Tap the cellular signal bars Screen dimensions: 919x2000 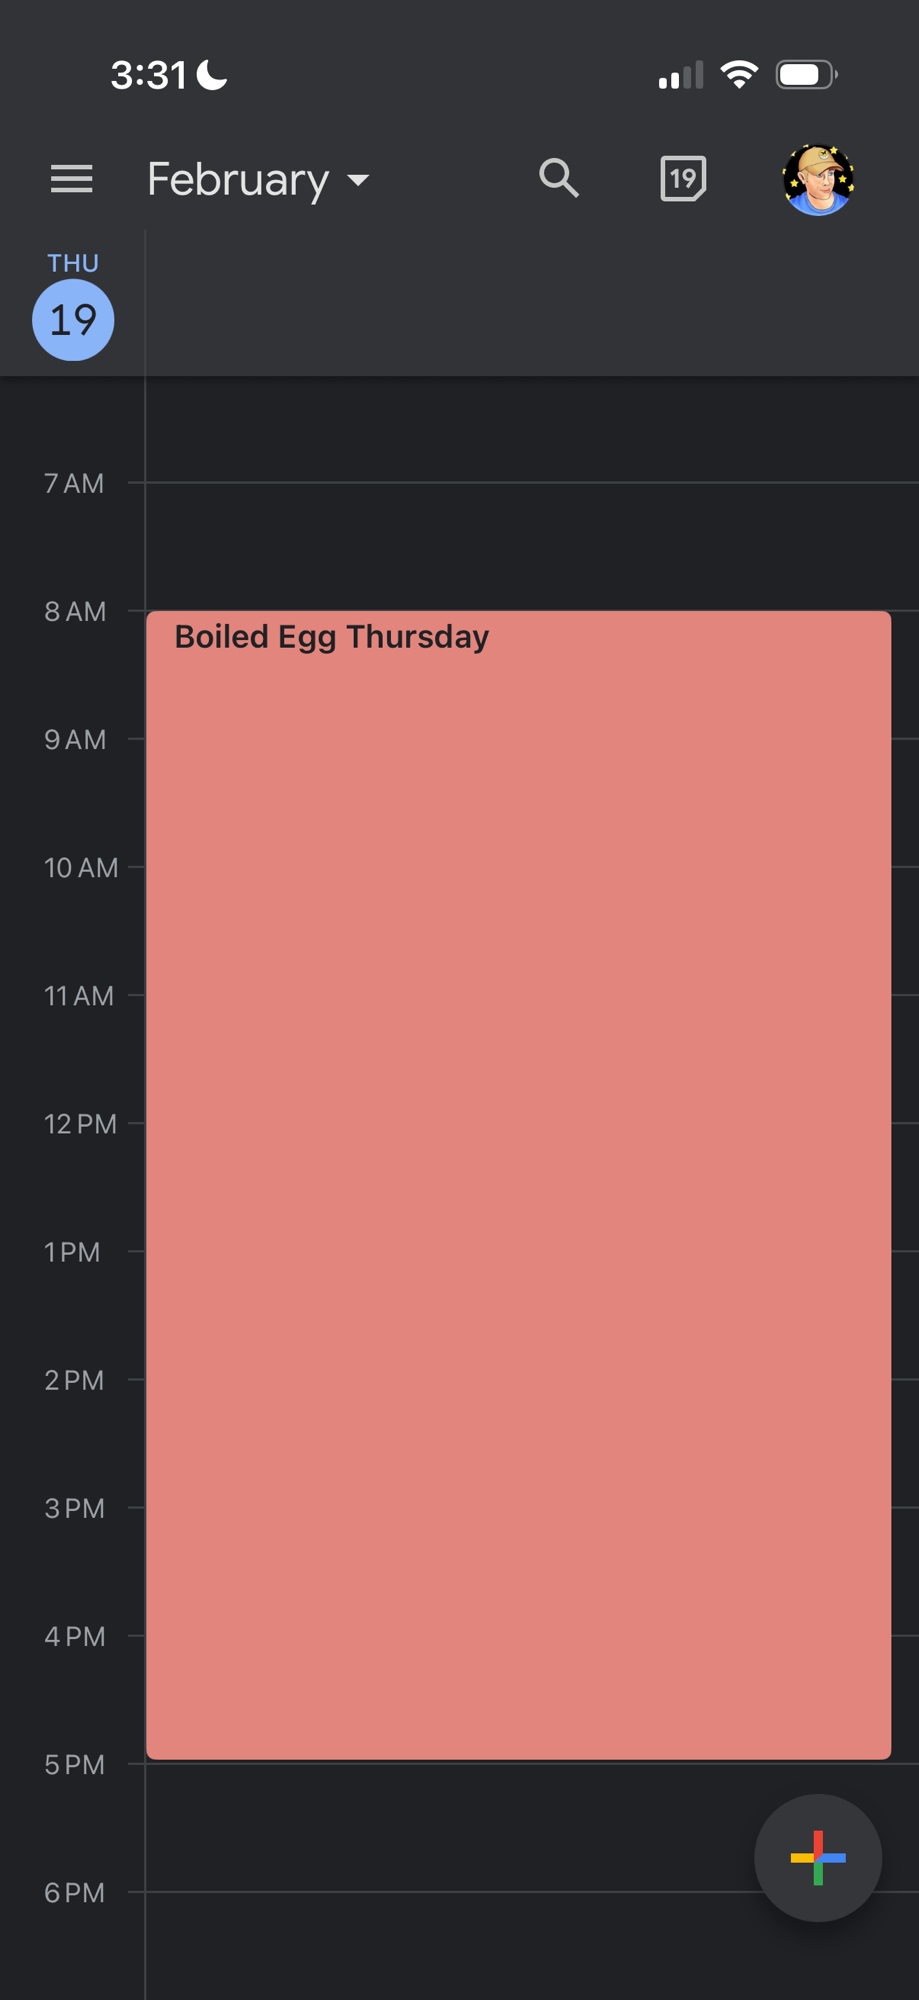[680, 76]
